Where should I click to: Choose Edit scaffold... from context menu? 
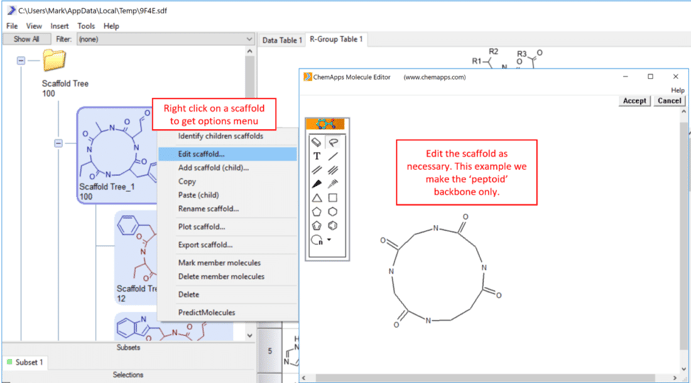227,154
